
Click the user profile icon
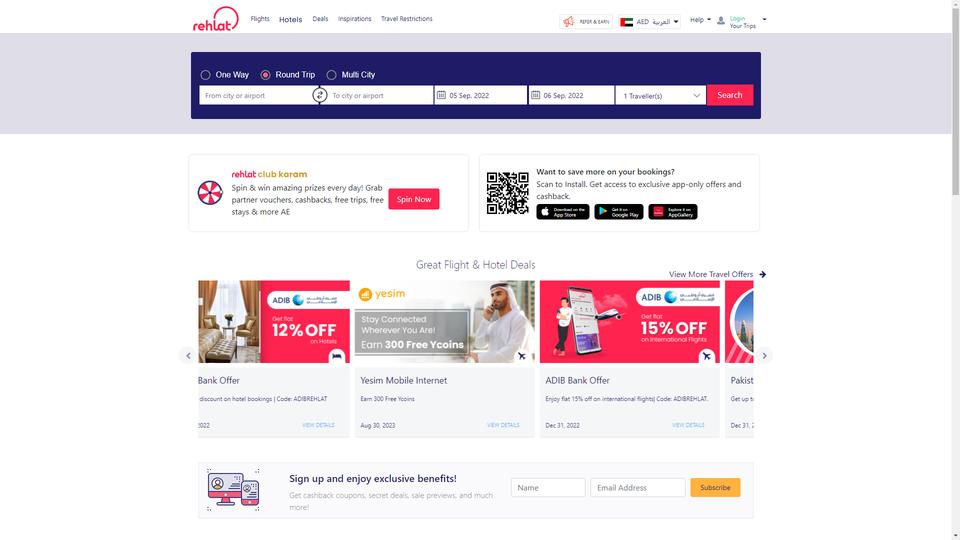(x=721, y=21)
